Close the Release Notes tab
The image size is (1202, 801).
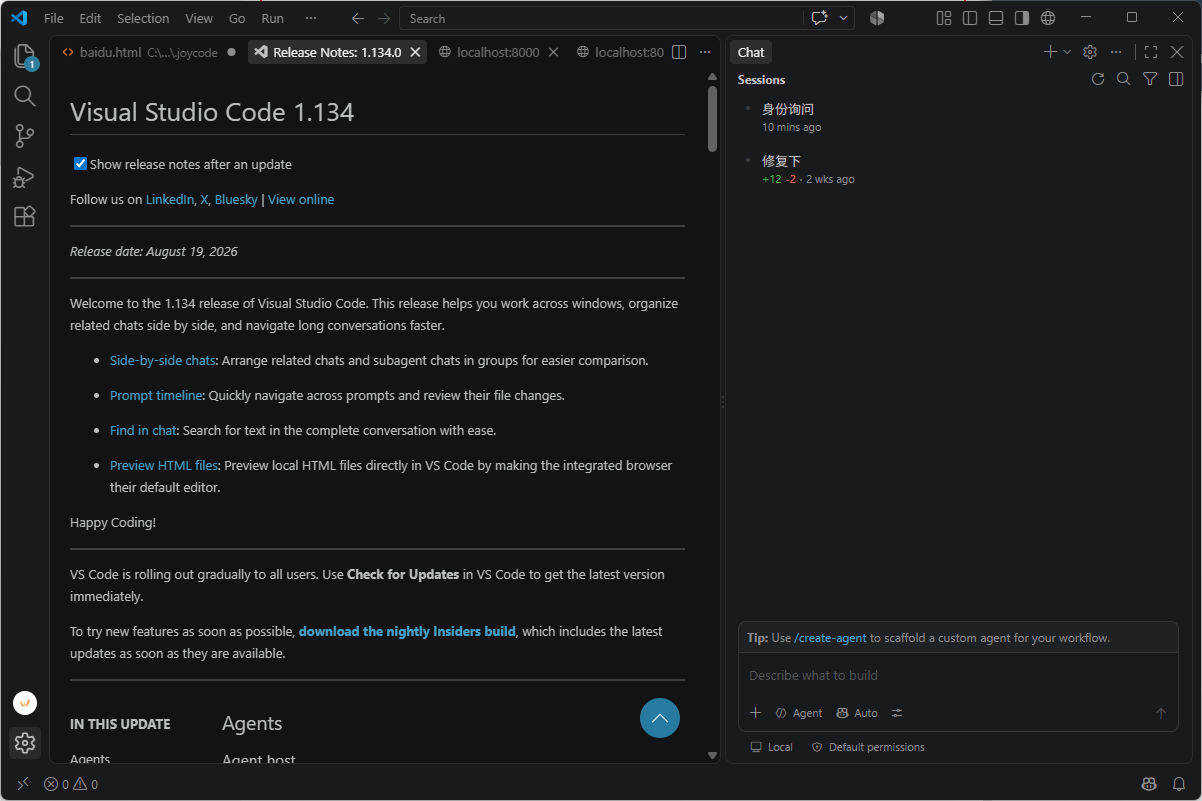416,52
